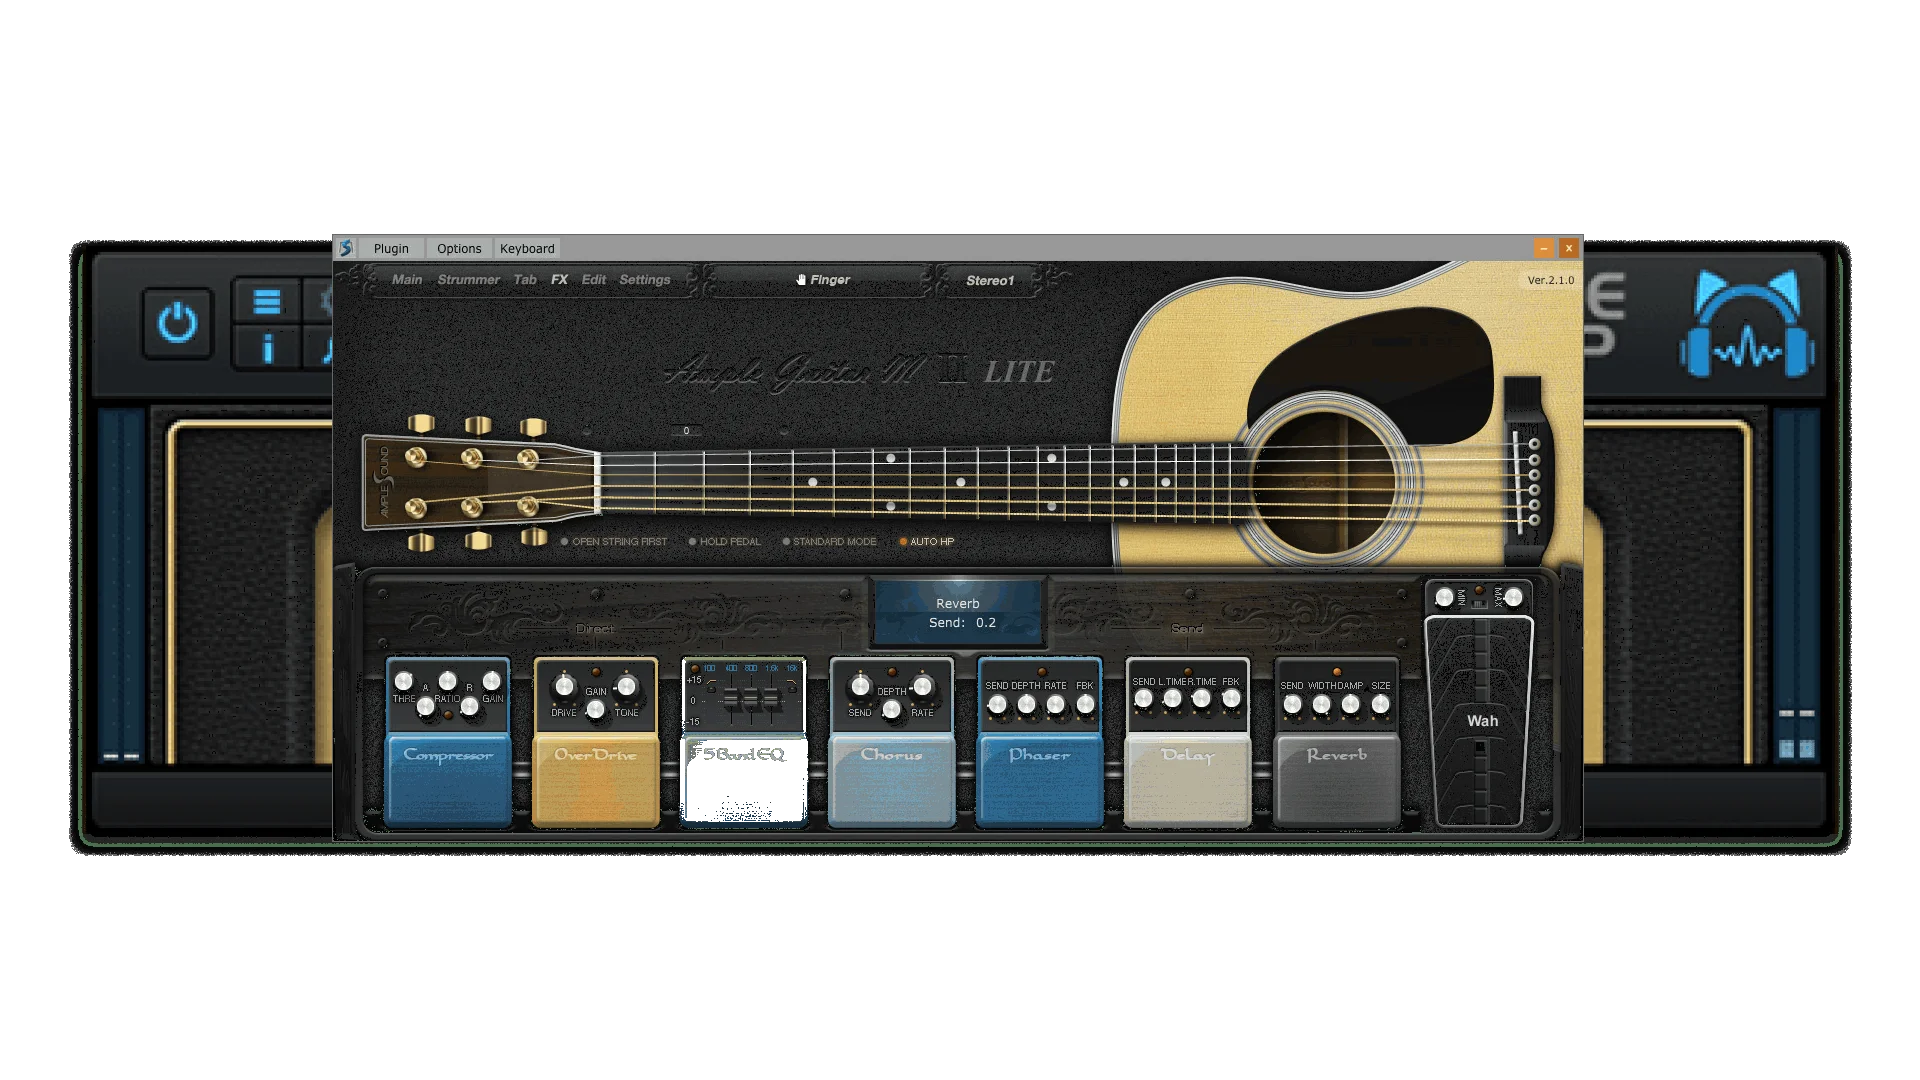The height and width of the screenshot is (1080, 1920).
Task: Open the Keyboard menu
Action: [527, 248]
